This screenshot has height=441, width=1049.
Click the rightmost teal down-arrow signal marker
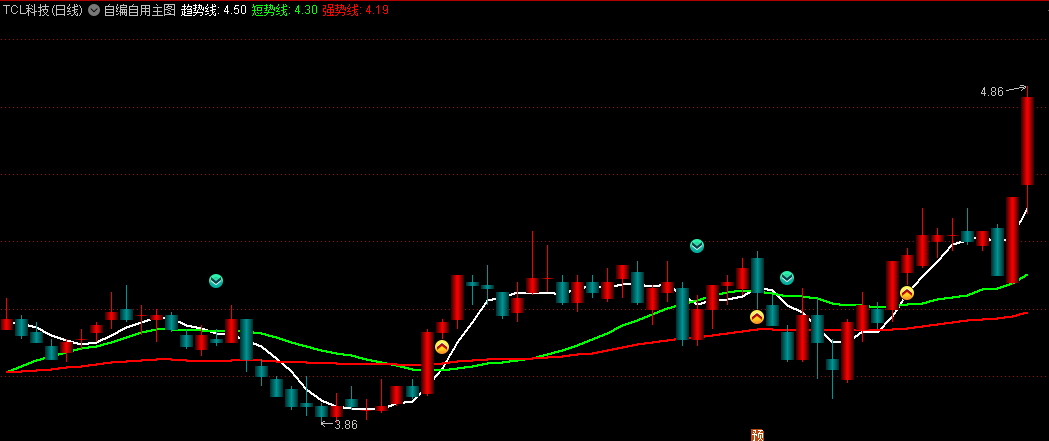(x=787, y=277)
